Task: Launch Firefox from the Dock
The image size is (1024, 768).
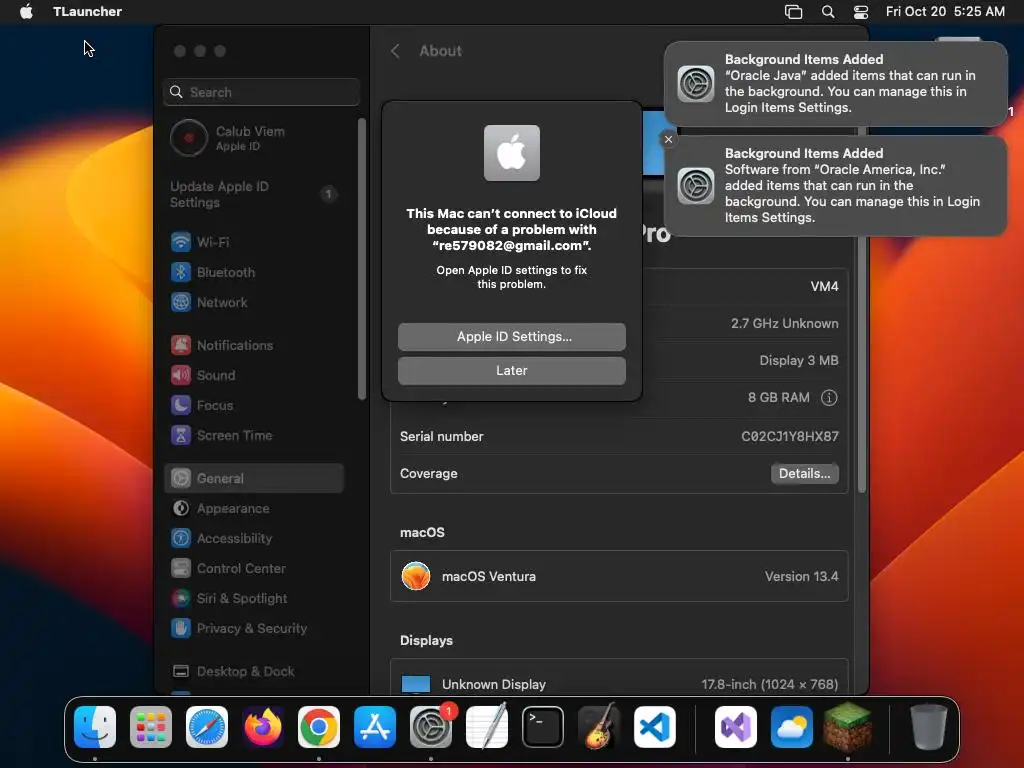Action: point(263,727)
